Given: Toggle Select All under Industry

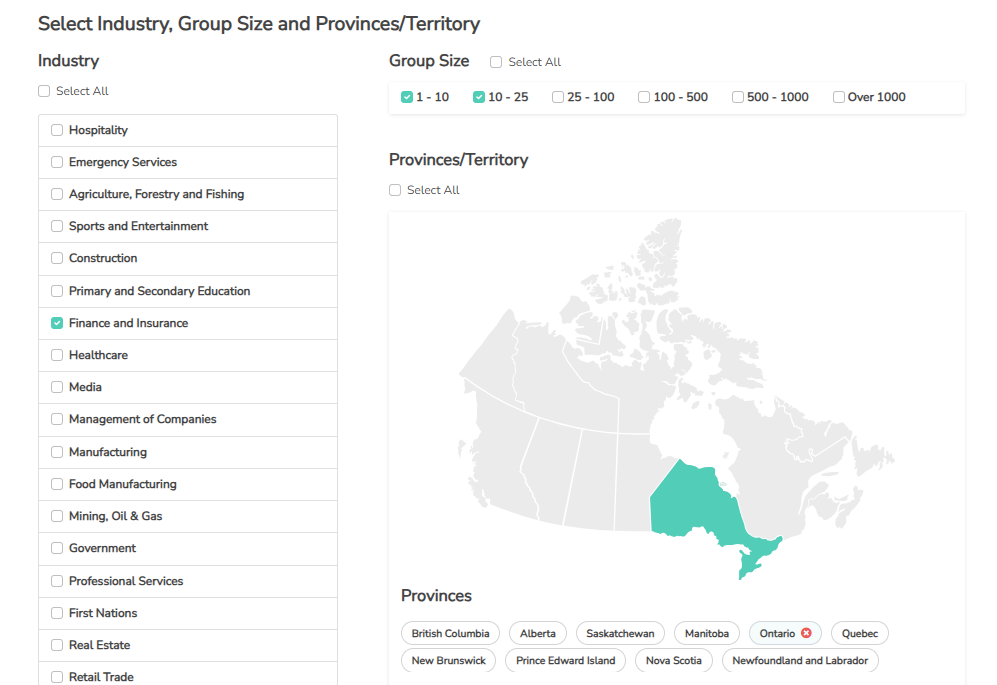Looking at the screenshot, I should point(44,91).
